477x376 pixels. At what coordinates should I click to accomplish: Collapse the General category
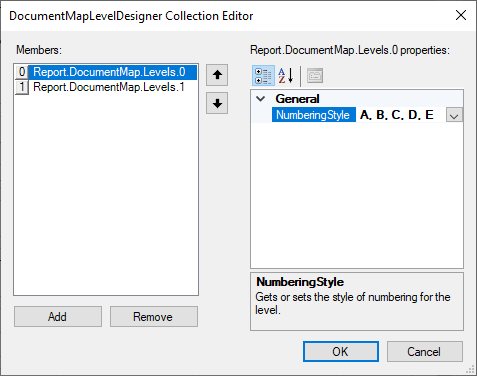pyautogui.click(x=261, y=99)
